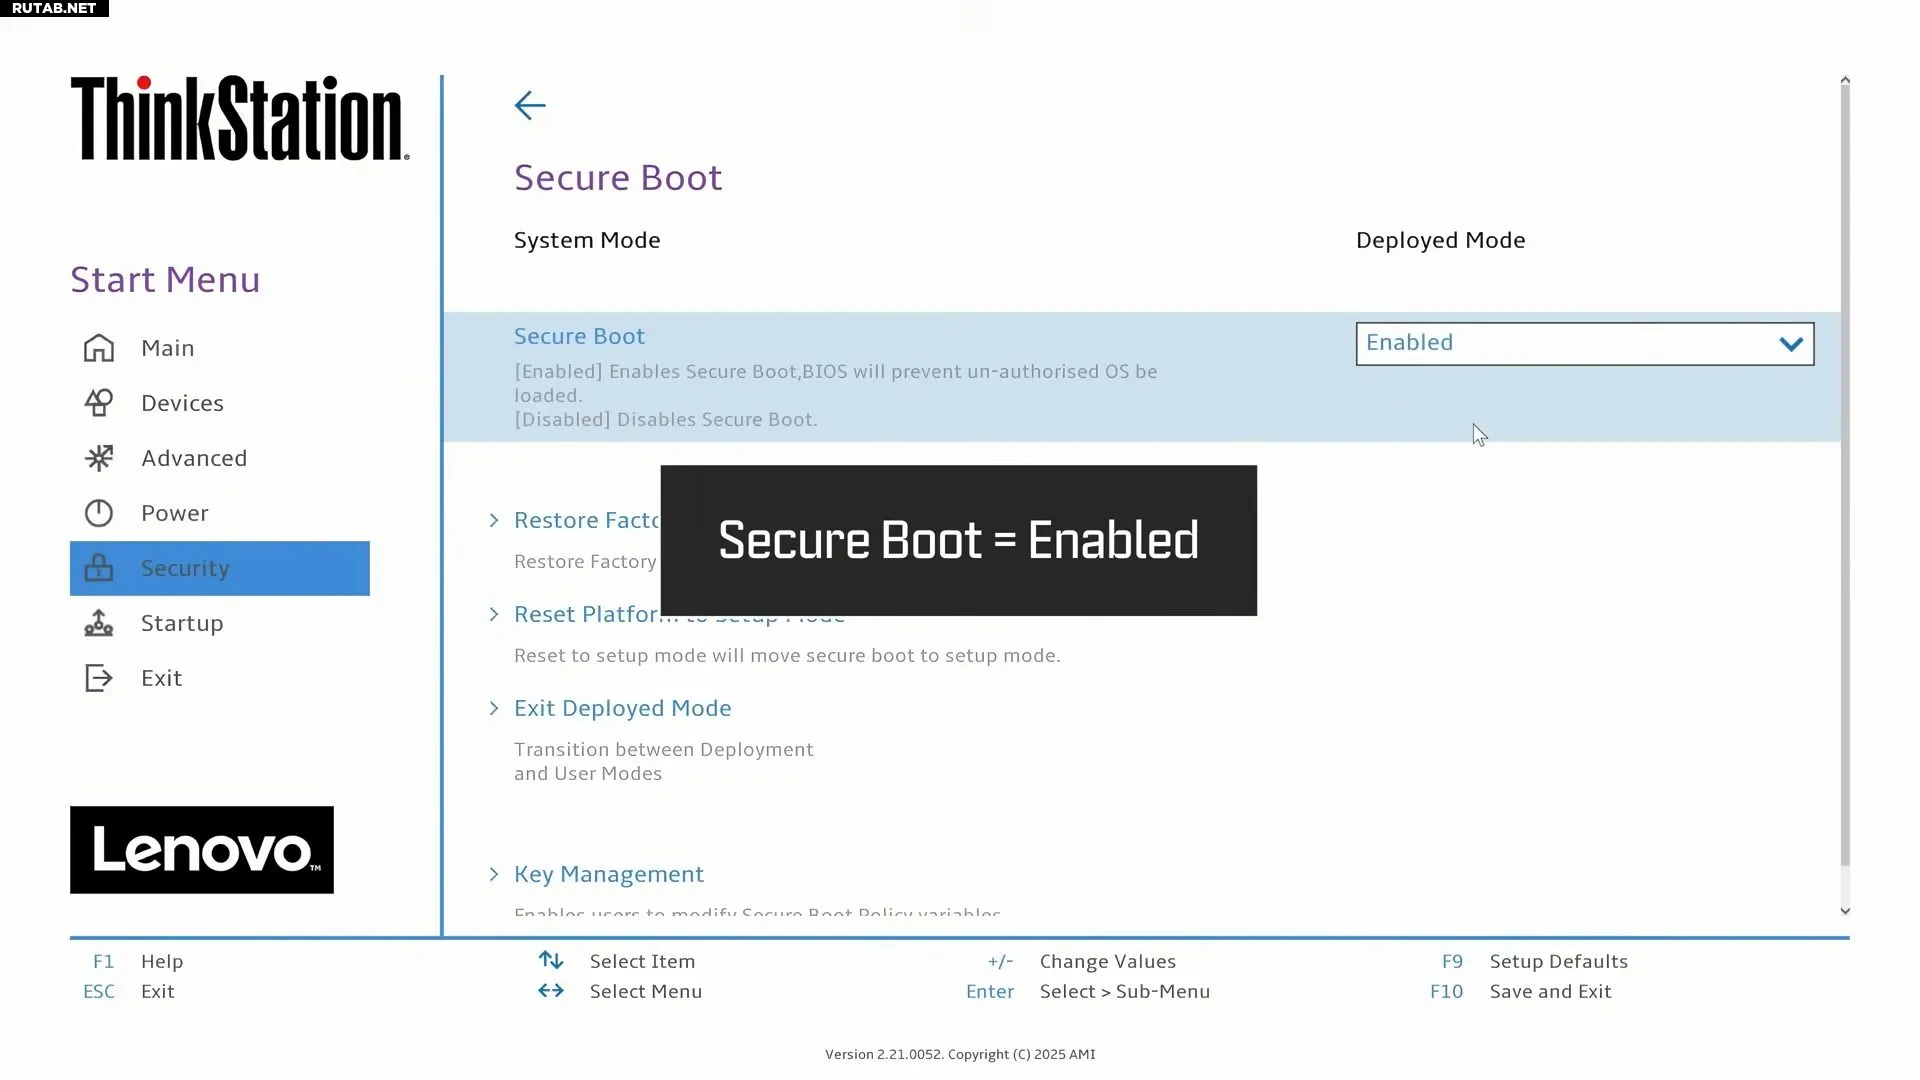Expand the Key Management chevron
This screenshot has height=1080, width=1920.
pos(494,874)
